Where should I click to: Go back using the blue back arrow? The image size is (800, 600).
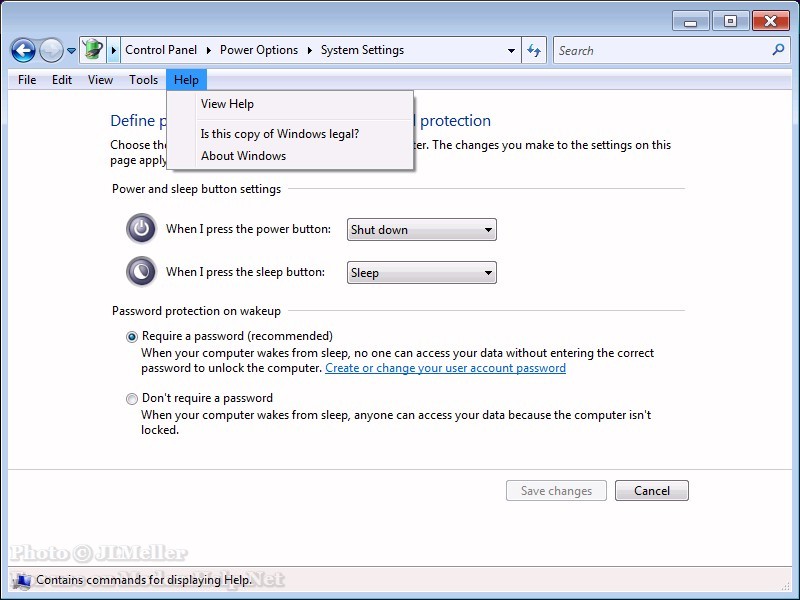pos(23,51)
